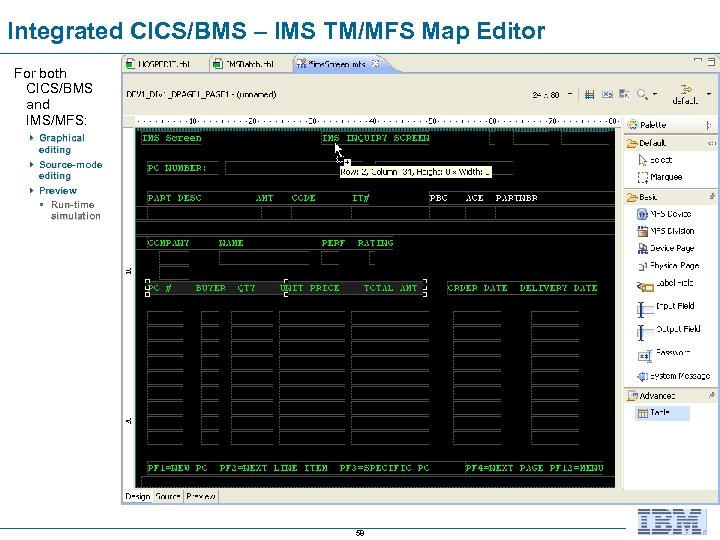Select the System Message palette tool
The width and height of the screenshot is (720, 540).
(x=673, y=376)
